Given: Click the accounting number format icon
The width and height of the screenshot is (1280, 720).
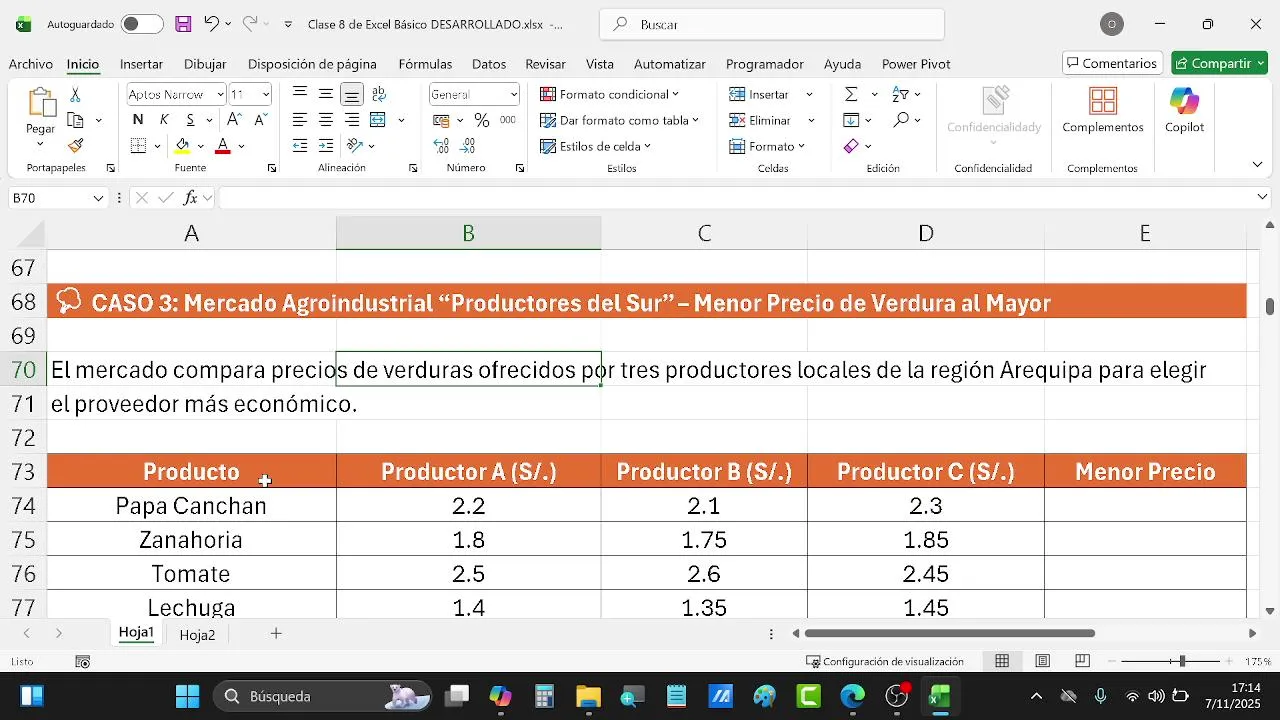Looking at the screenshot, I should tap(441, 120).
